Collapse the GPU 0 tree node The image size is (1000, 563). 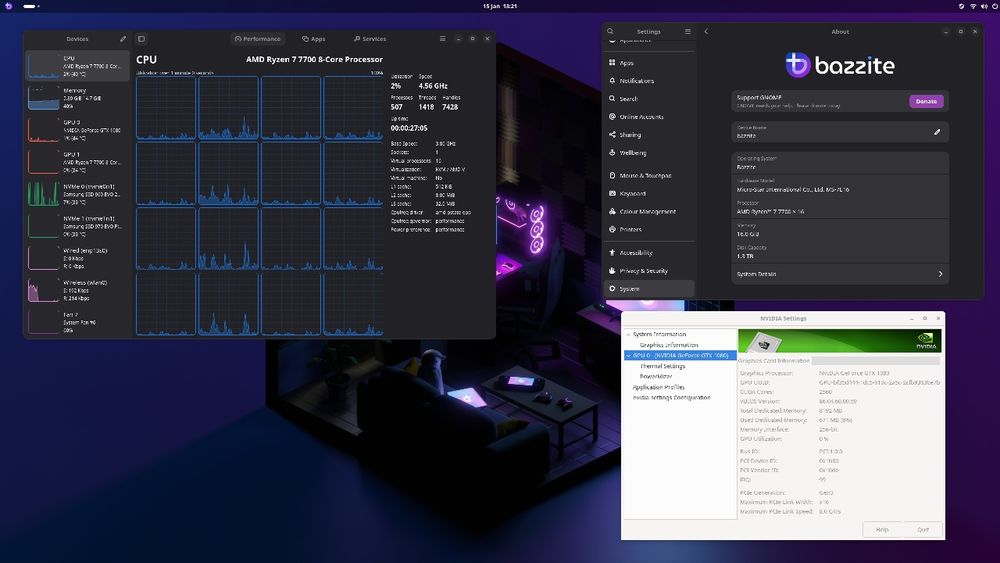point(628,355)
